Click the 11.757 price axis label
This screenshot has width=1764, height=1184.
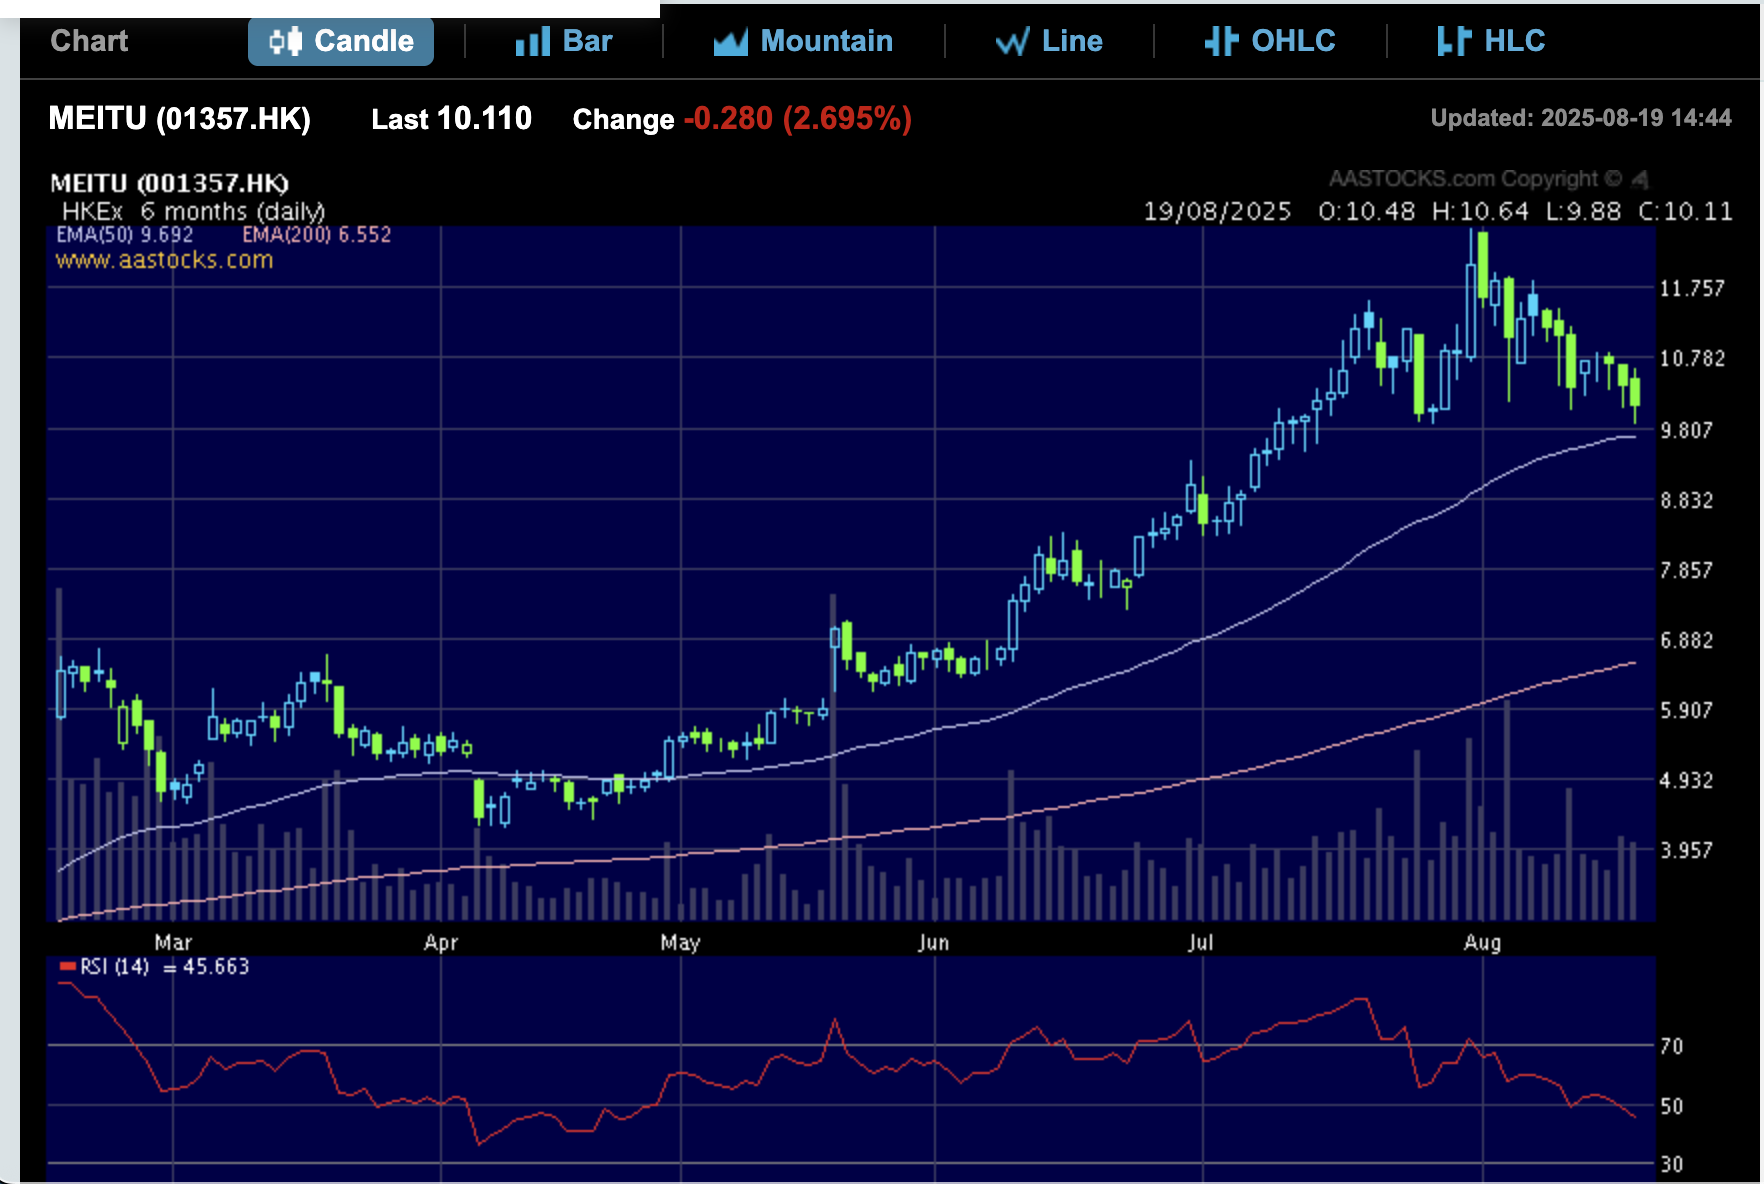pos(1692,289)
